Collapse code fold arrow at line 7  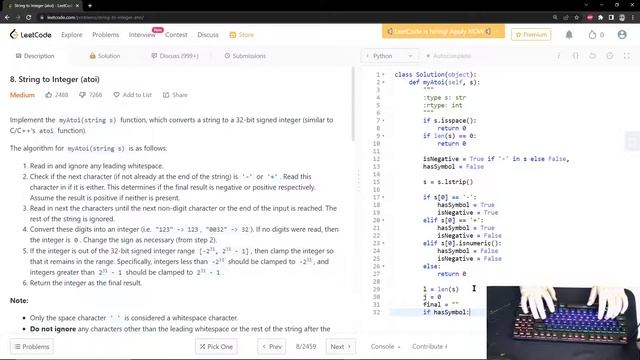(x=383, y=121)
